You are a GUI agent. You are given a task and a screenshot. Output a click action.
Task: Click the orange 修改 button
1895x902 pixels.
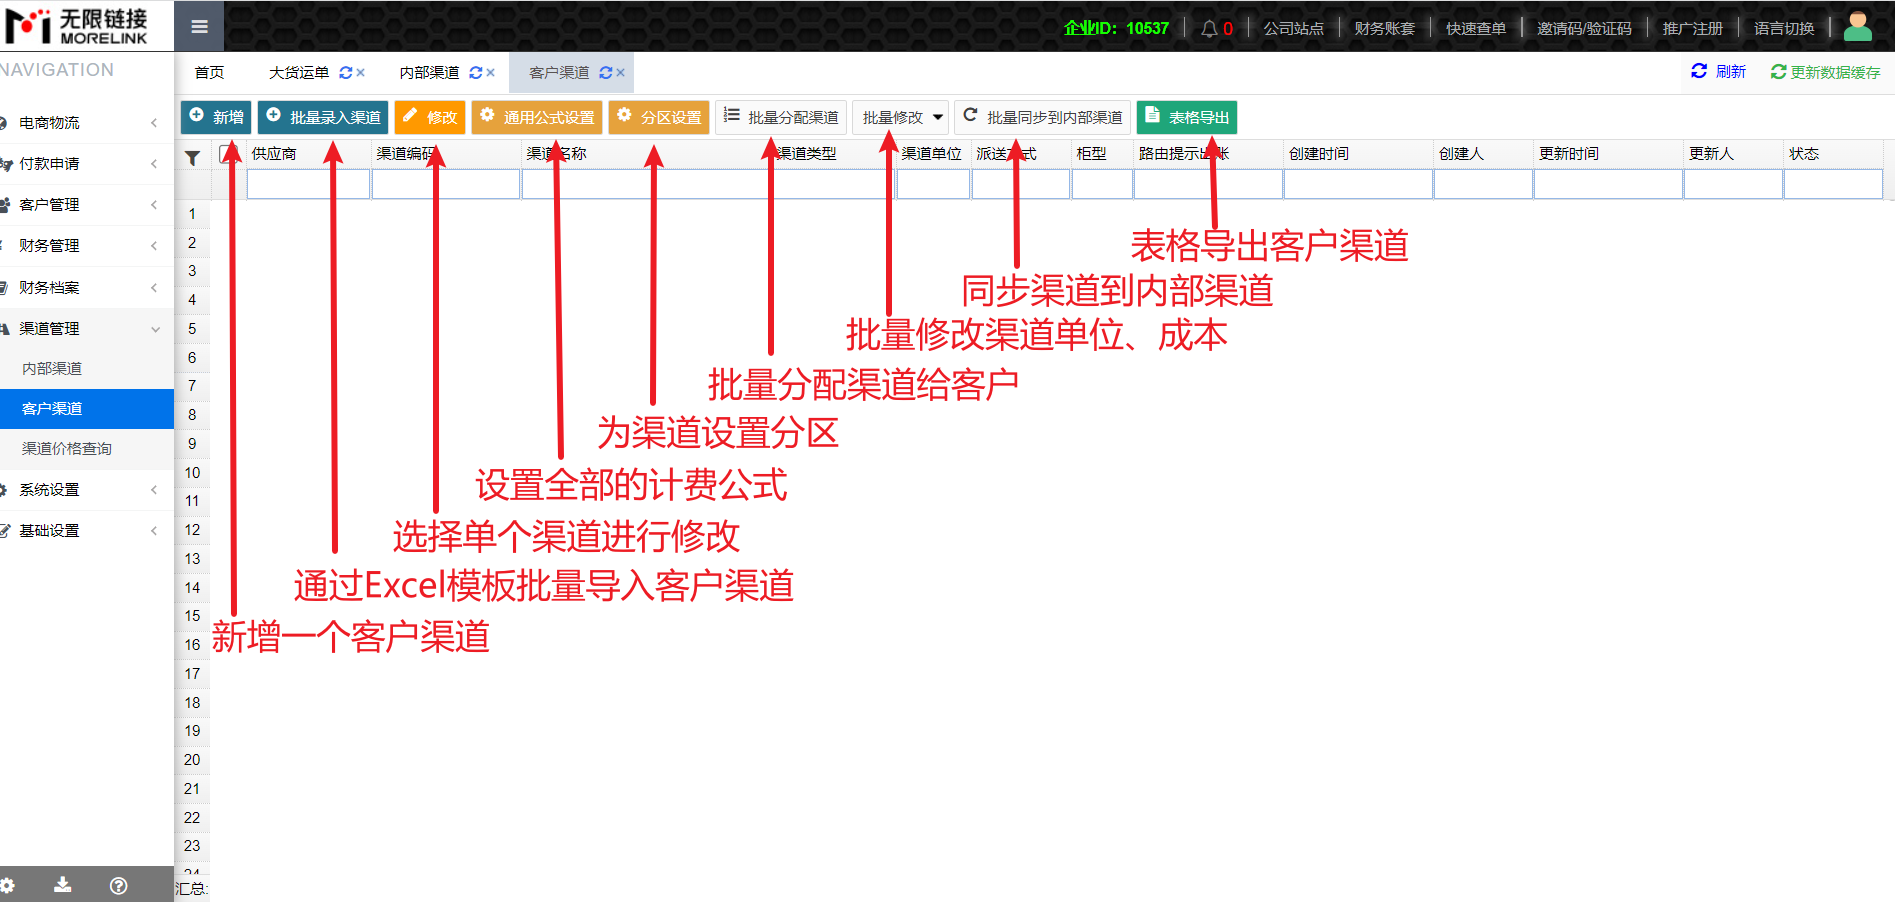tap(430, 117)
